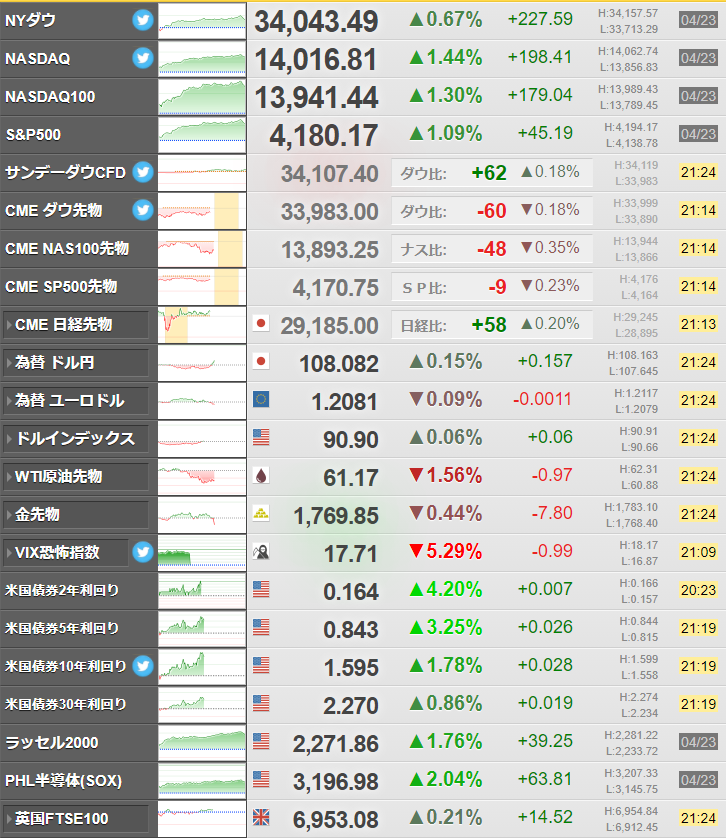Click the US flag on 米国債券2年利回り row

click(x=261, y=589)
